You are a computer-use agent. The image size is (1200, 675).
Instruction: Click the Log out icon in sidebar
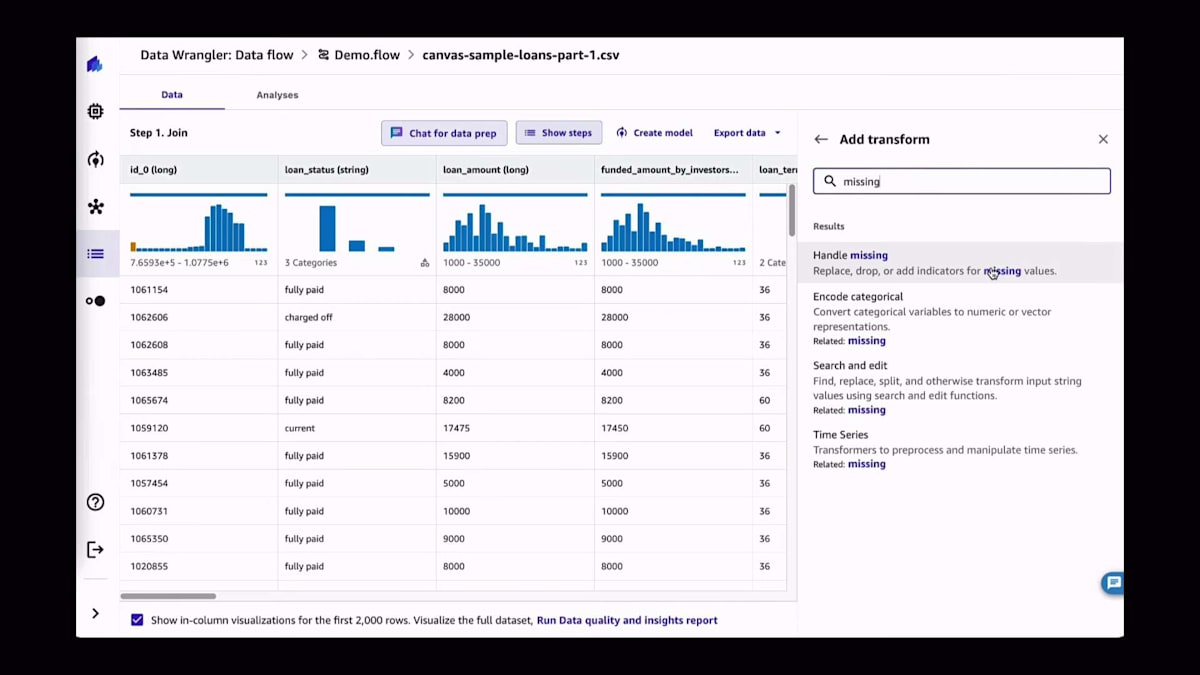[x=95, y=549]
